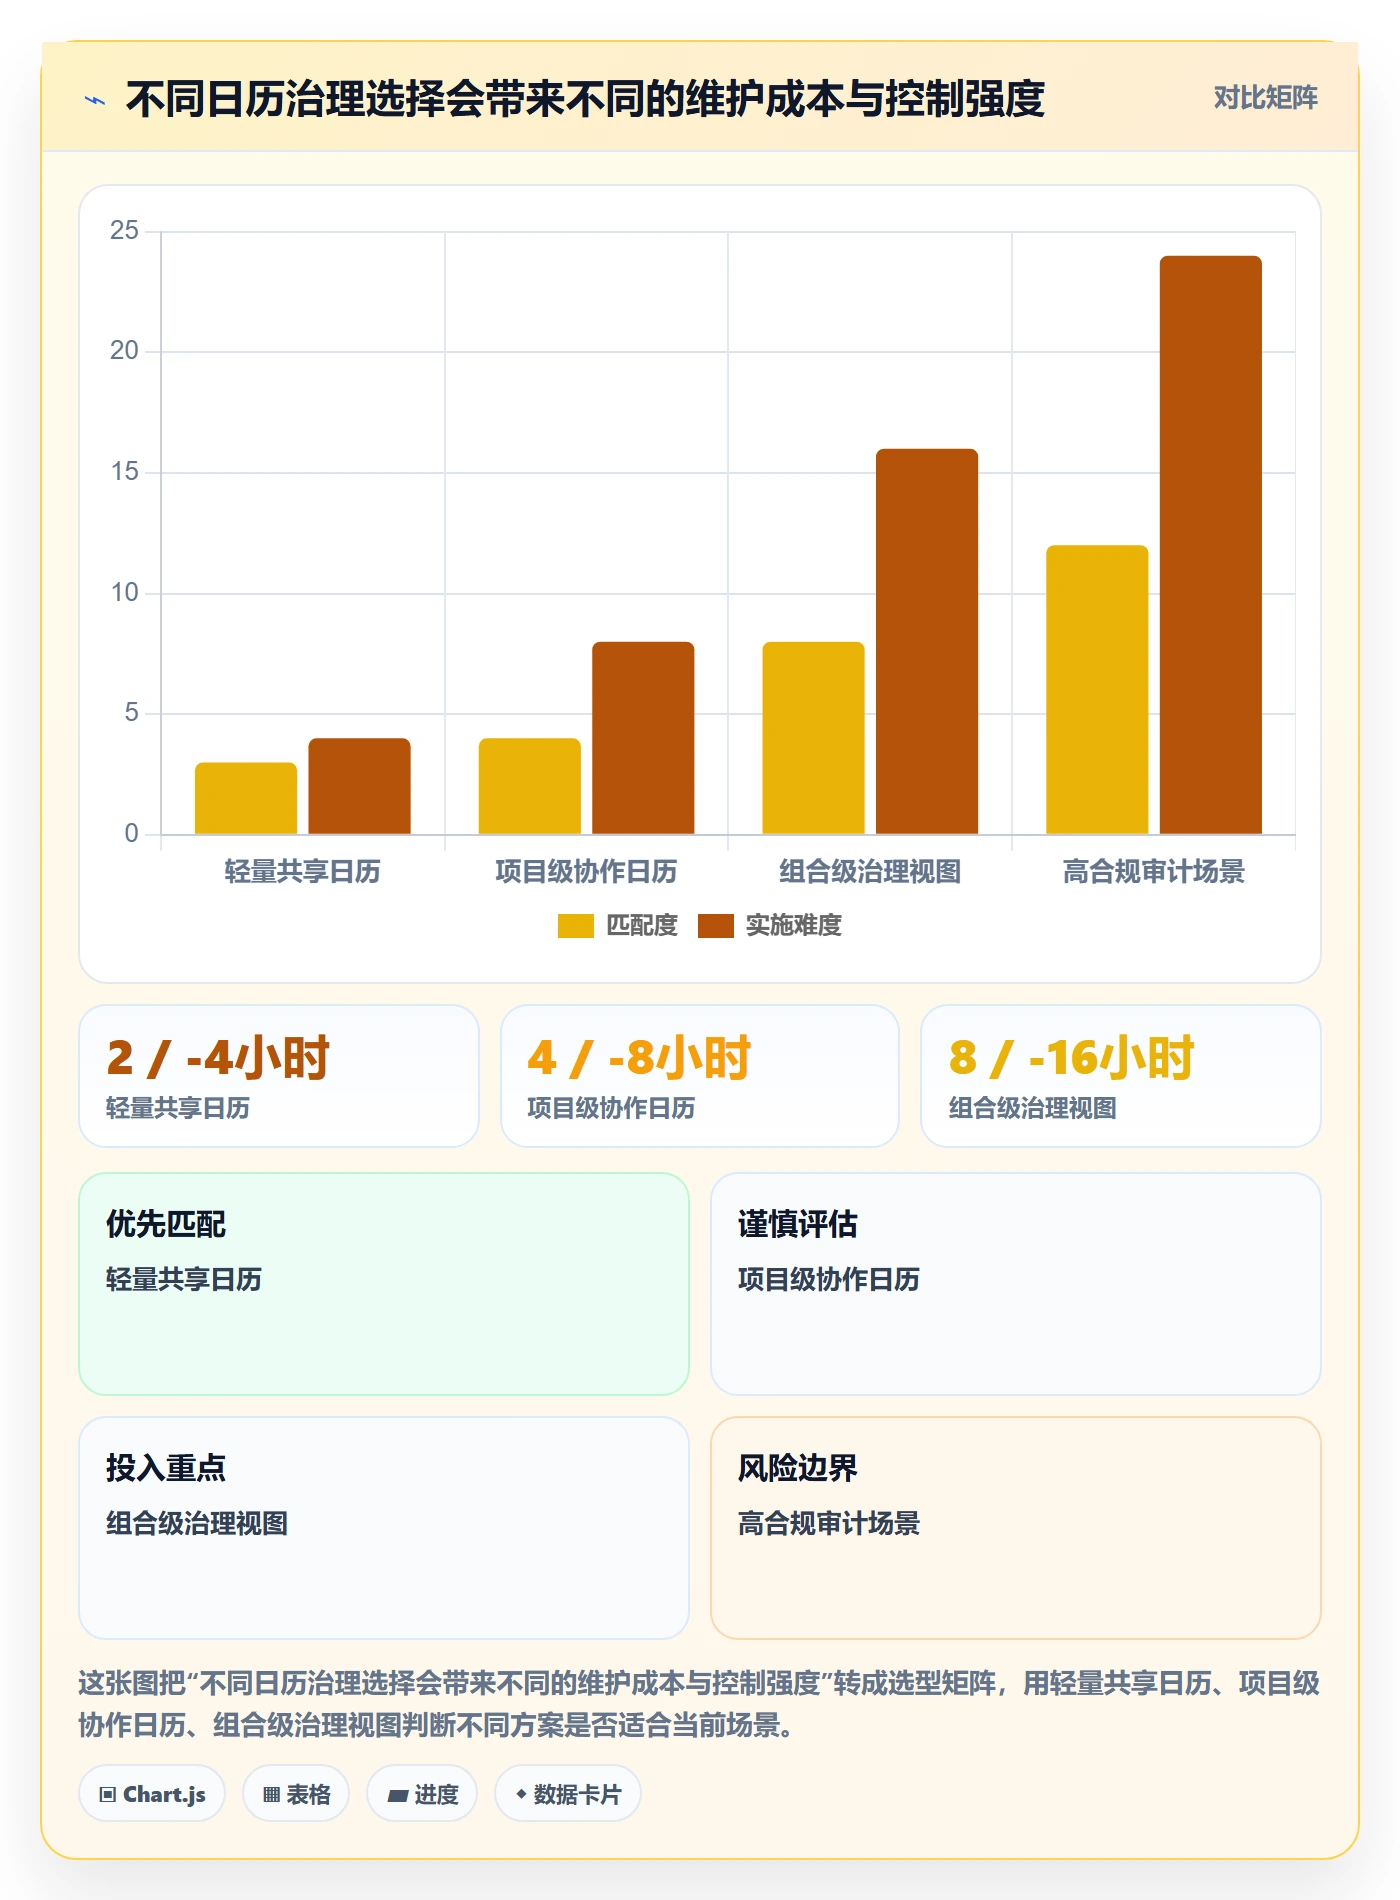Click the 高合规审计场景 x-axis label

pyautogui.click(x=1154, y=872)
